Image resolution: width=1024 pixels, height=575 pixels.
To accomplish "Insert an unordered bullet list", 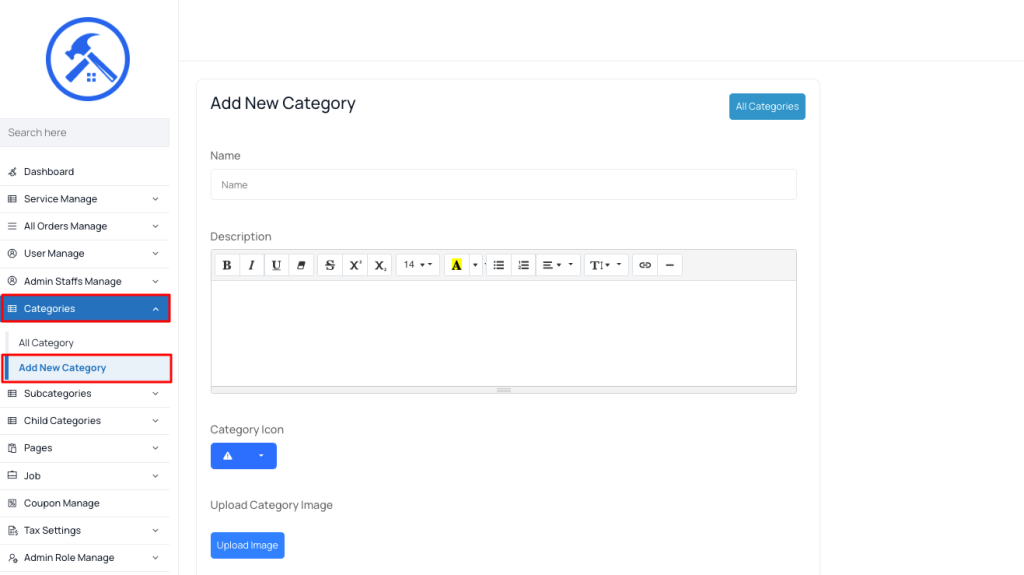I will point(498,265).
